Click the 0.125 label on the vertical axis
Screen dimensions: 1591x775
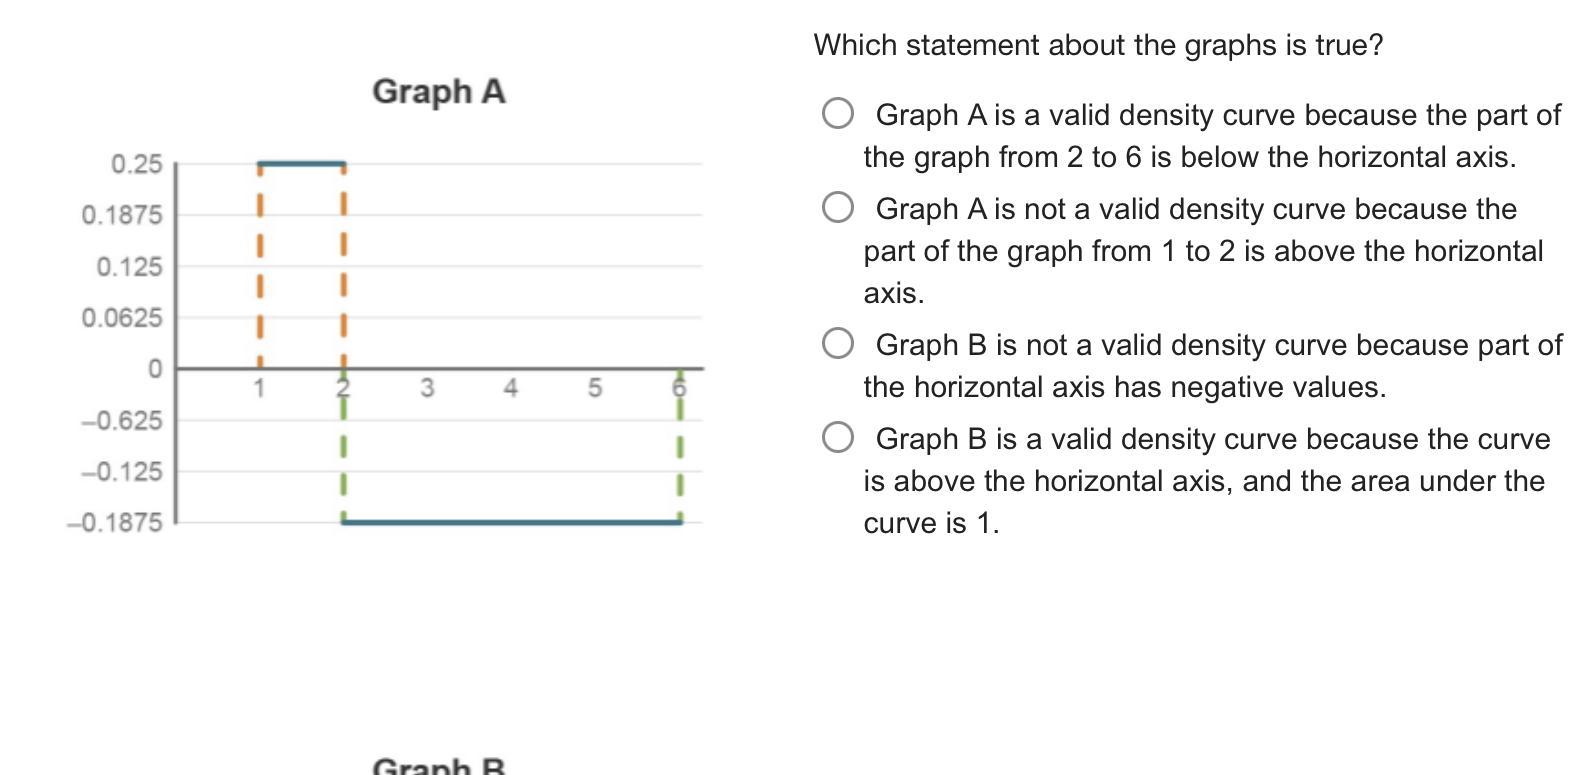tap(129, 267)
